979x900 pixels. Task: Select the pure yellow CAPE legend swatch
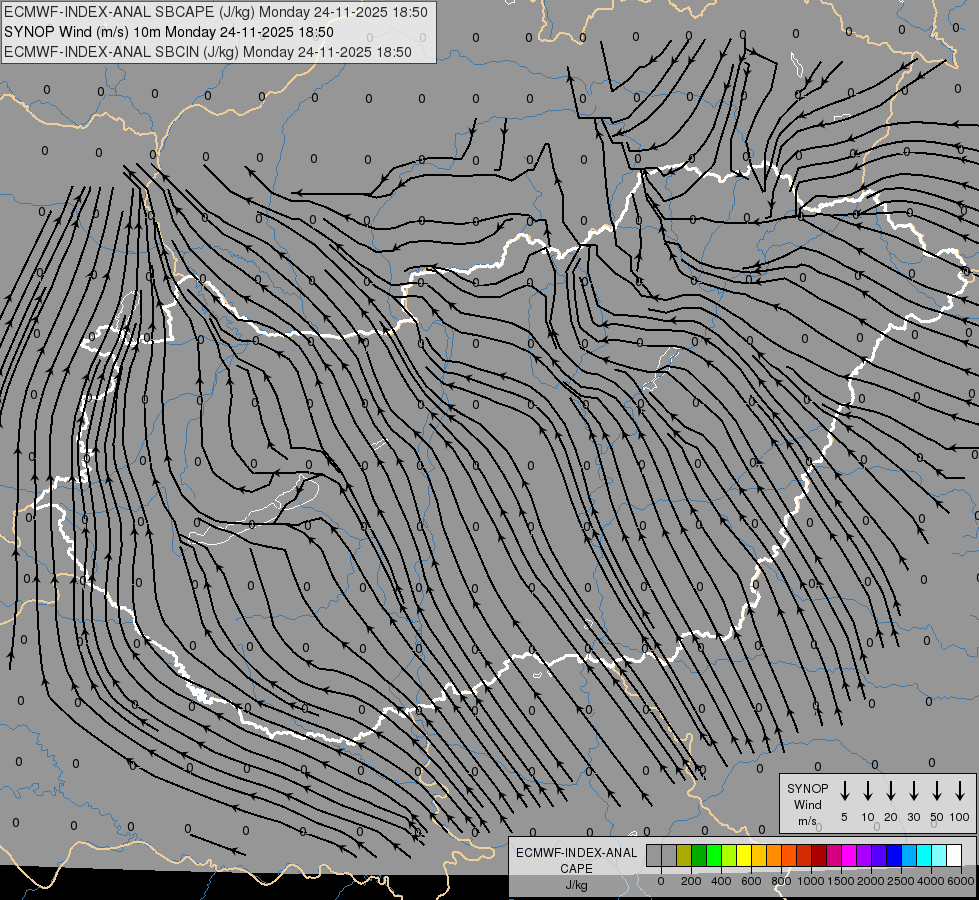(744, 855)
